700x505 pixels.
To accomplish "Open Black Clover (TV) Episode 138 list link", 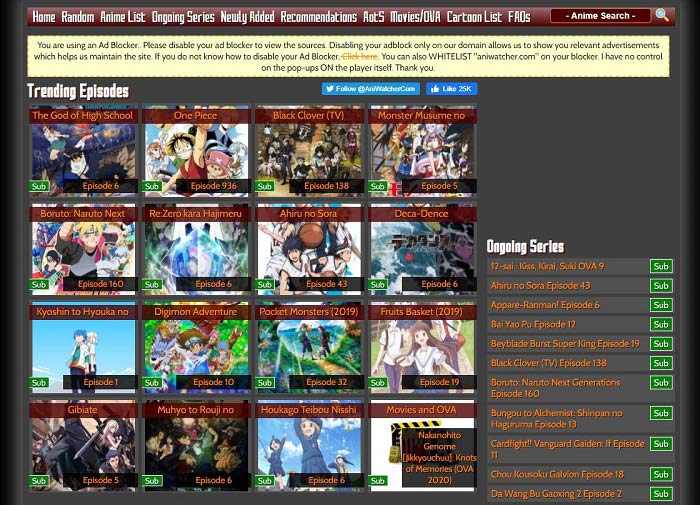I will coord(549,363).
